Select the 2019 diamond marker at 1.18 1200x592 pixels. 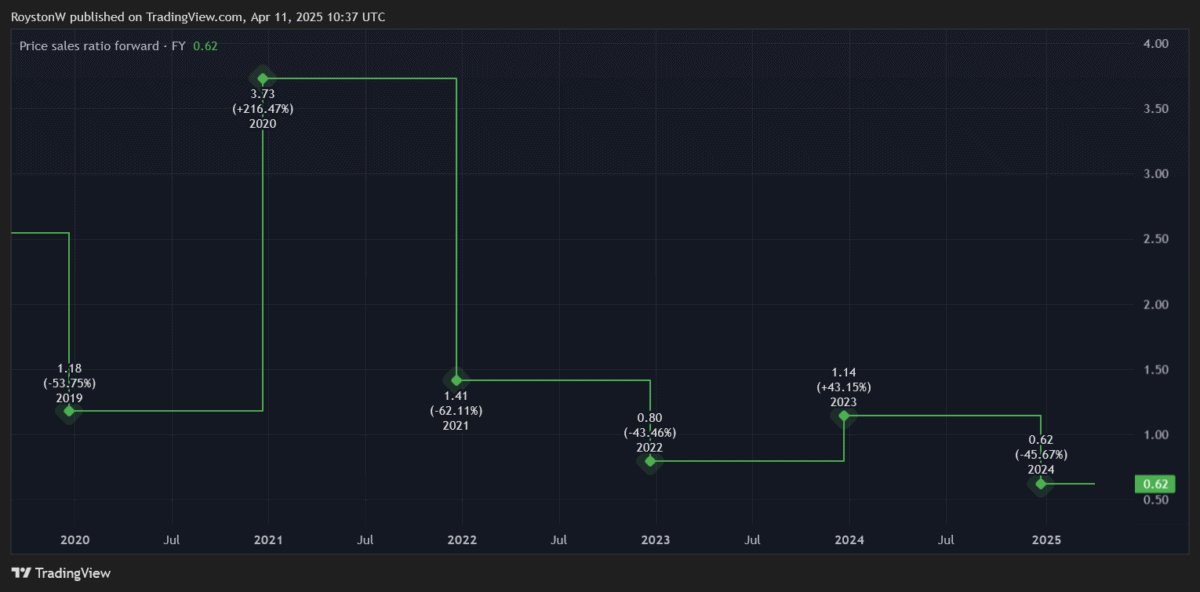(69, 411)
